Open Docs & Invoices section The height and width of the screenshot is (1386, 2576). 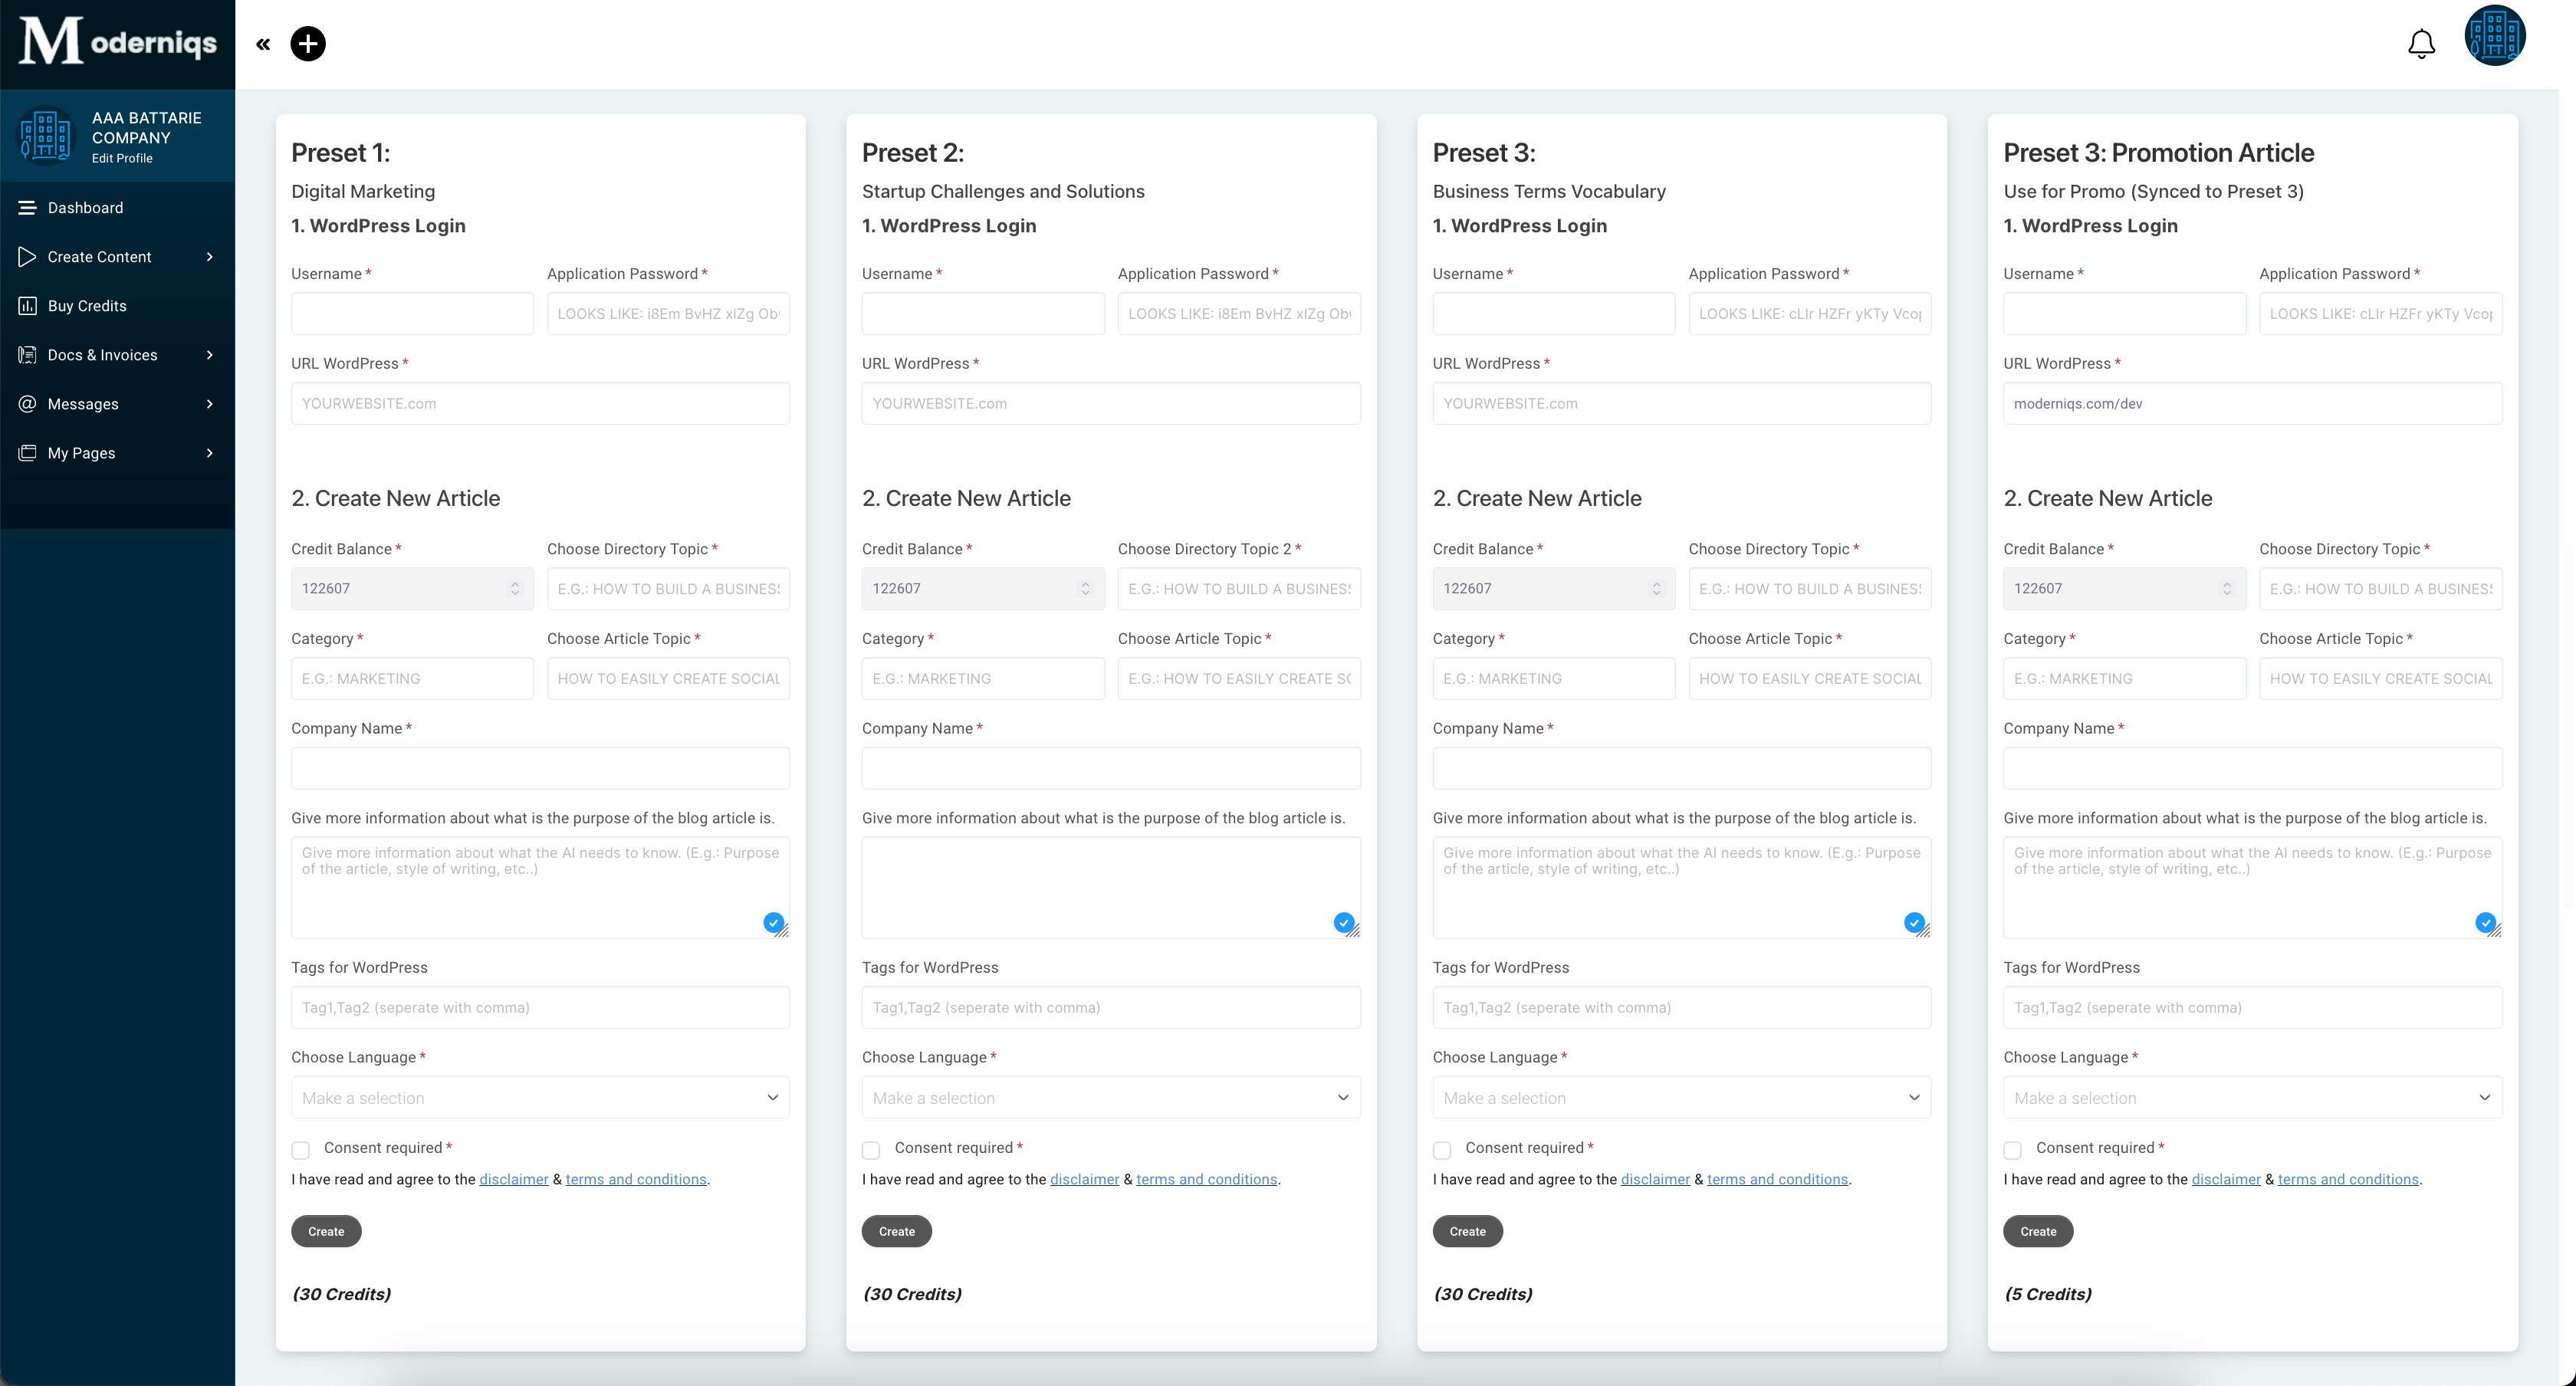pyautogui.click(x=103, y=354)
